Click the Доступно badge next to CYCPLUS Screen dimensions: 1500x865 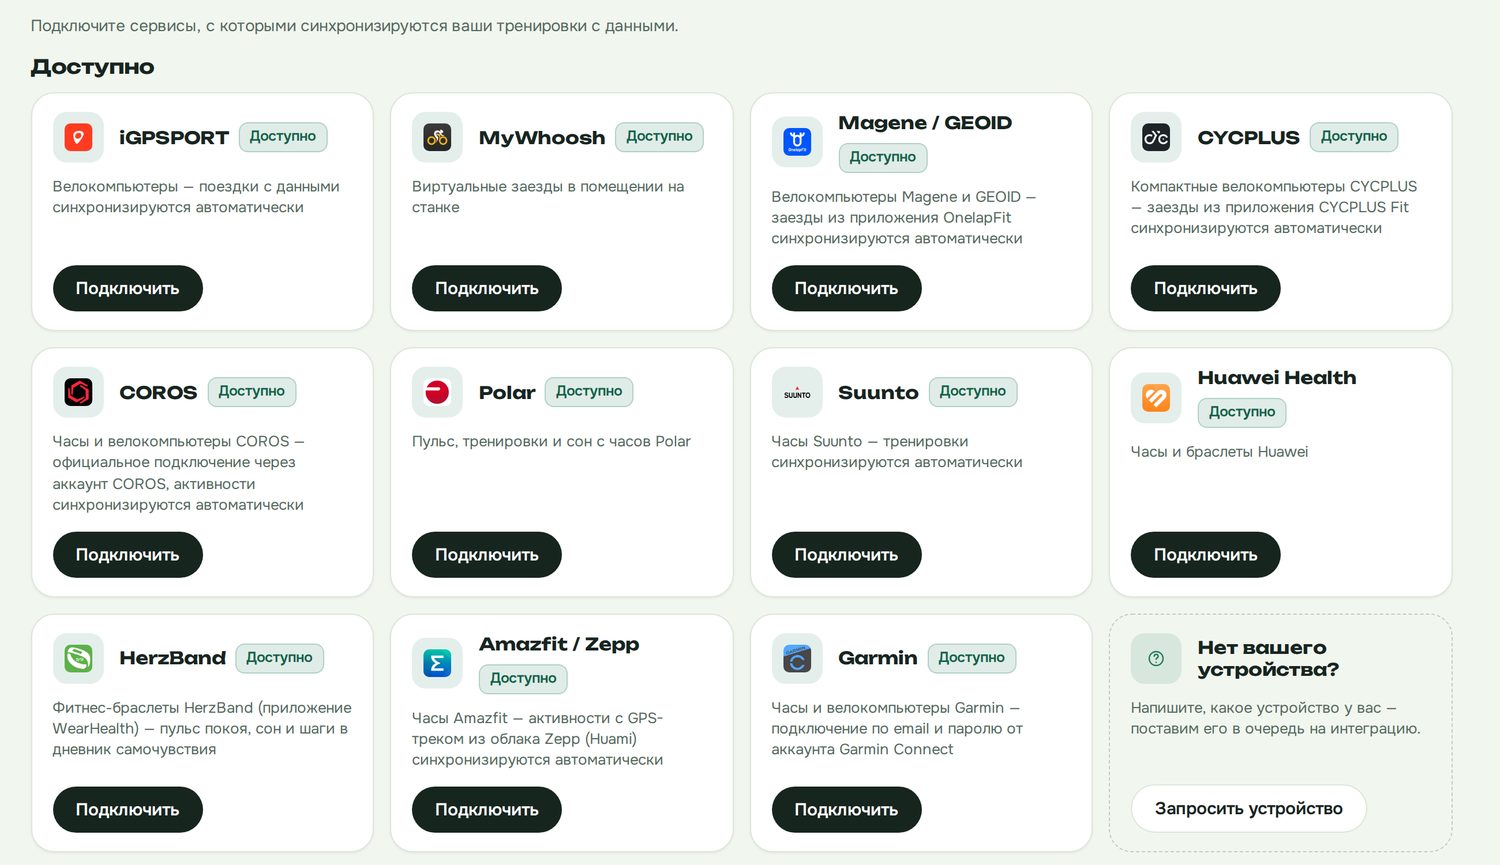(x=1354, y=137)
